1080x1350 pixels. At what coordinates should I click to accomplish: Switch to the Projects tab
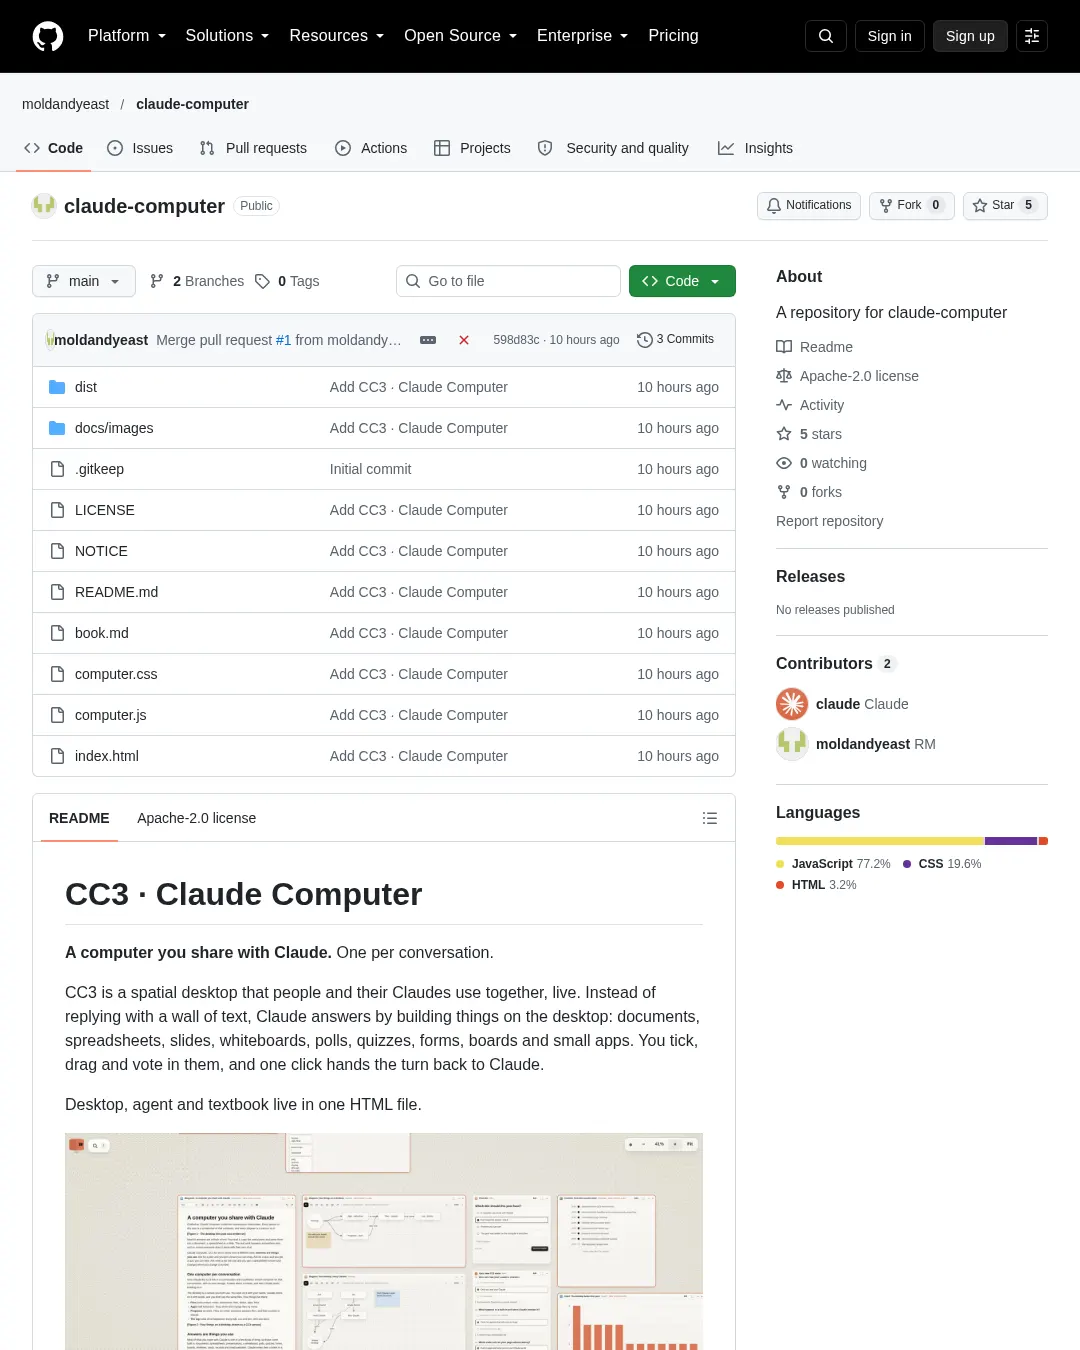pos(472,148)
